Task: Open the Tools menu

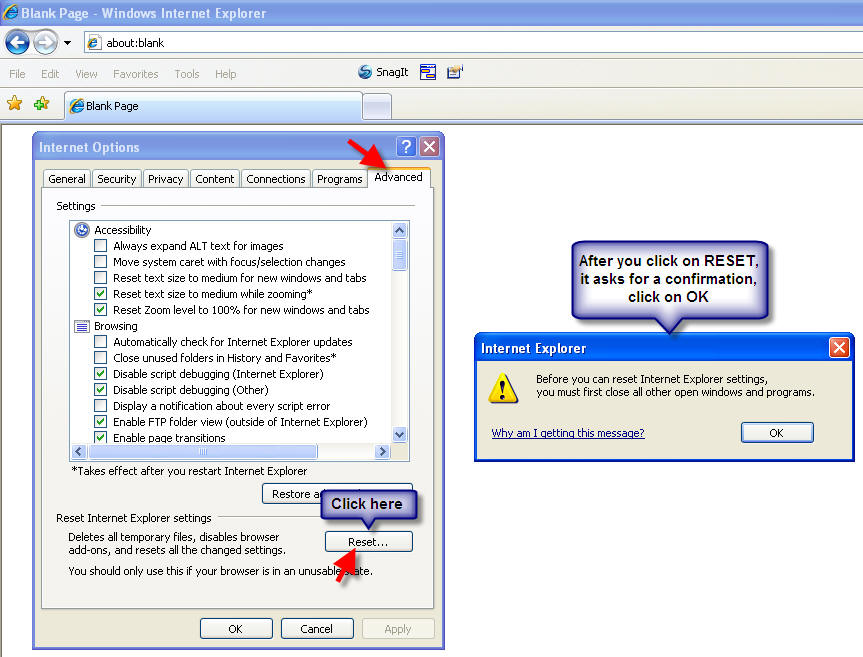Action: click(x=187, y=74)
